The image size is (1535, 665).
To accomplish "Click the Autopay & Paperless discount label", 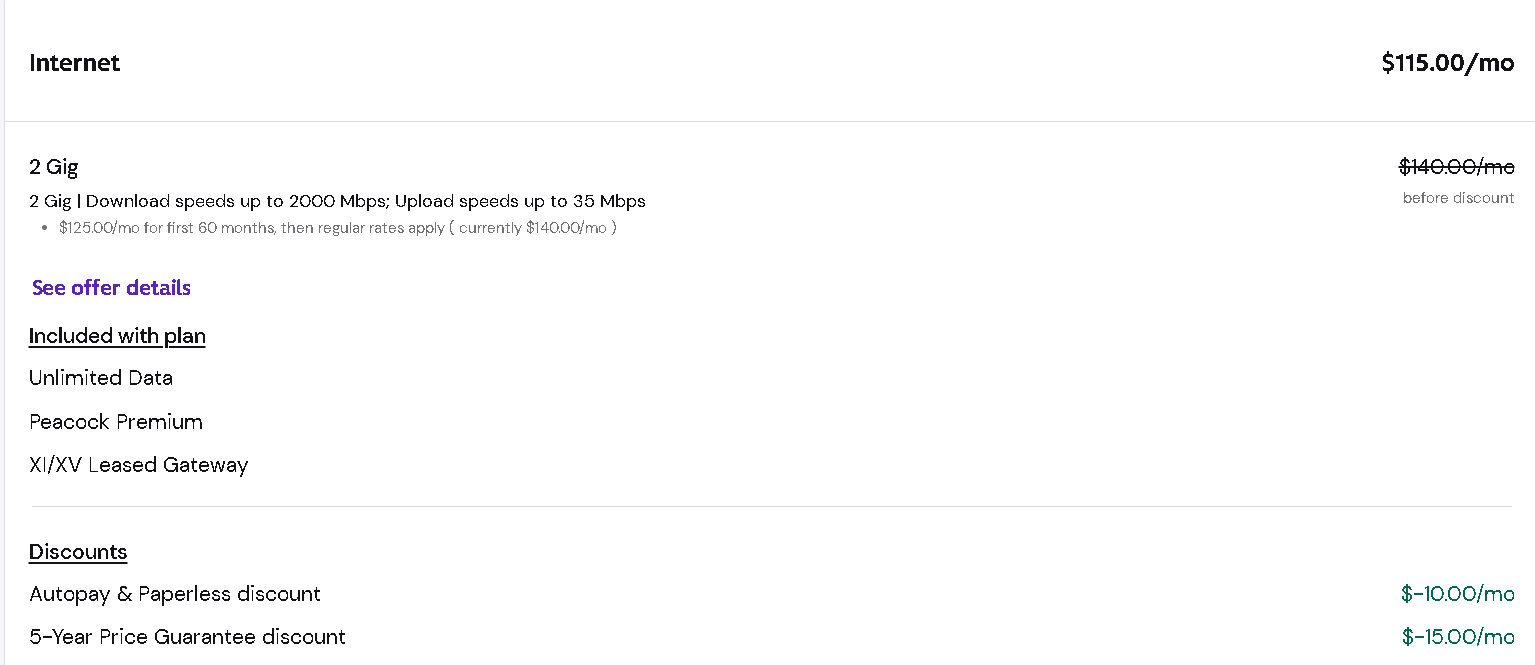I will coord(175,594).
